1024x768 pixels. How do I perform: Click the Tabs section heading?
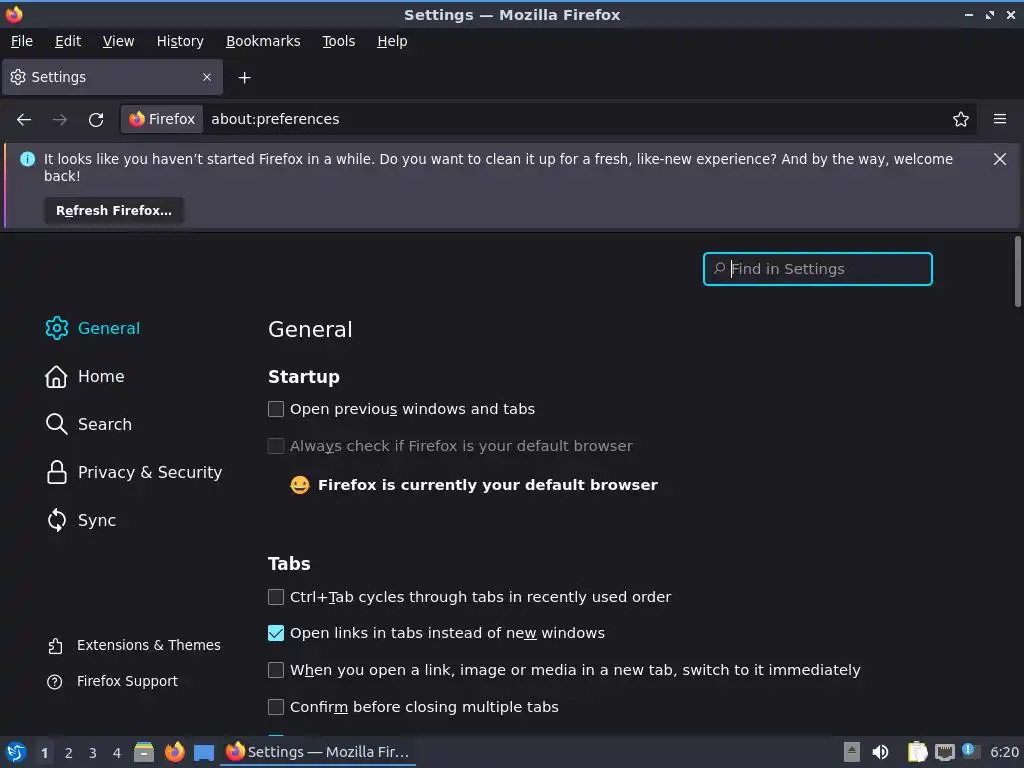click(289, 564)
